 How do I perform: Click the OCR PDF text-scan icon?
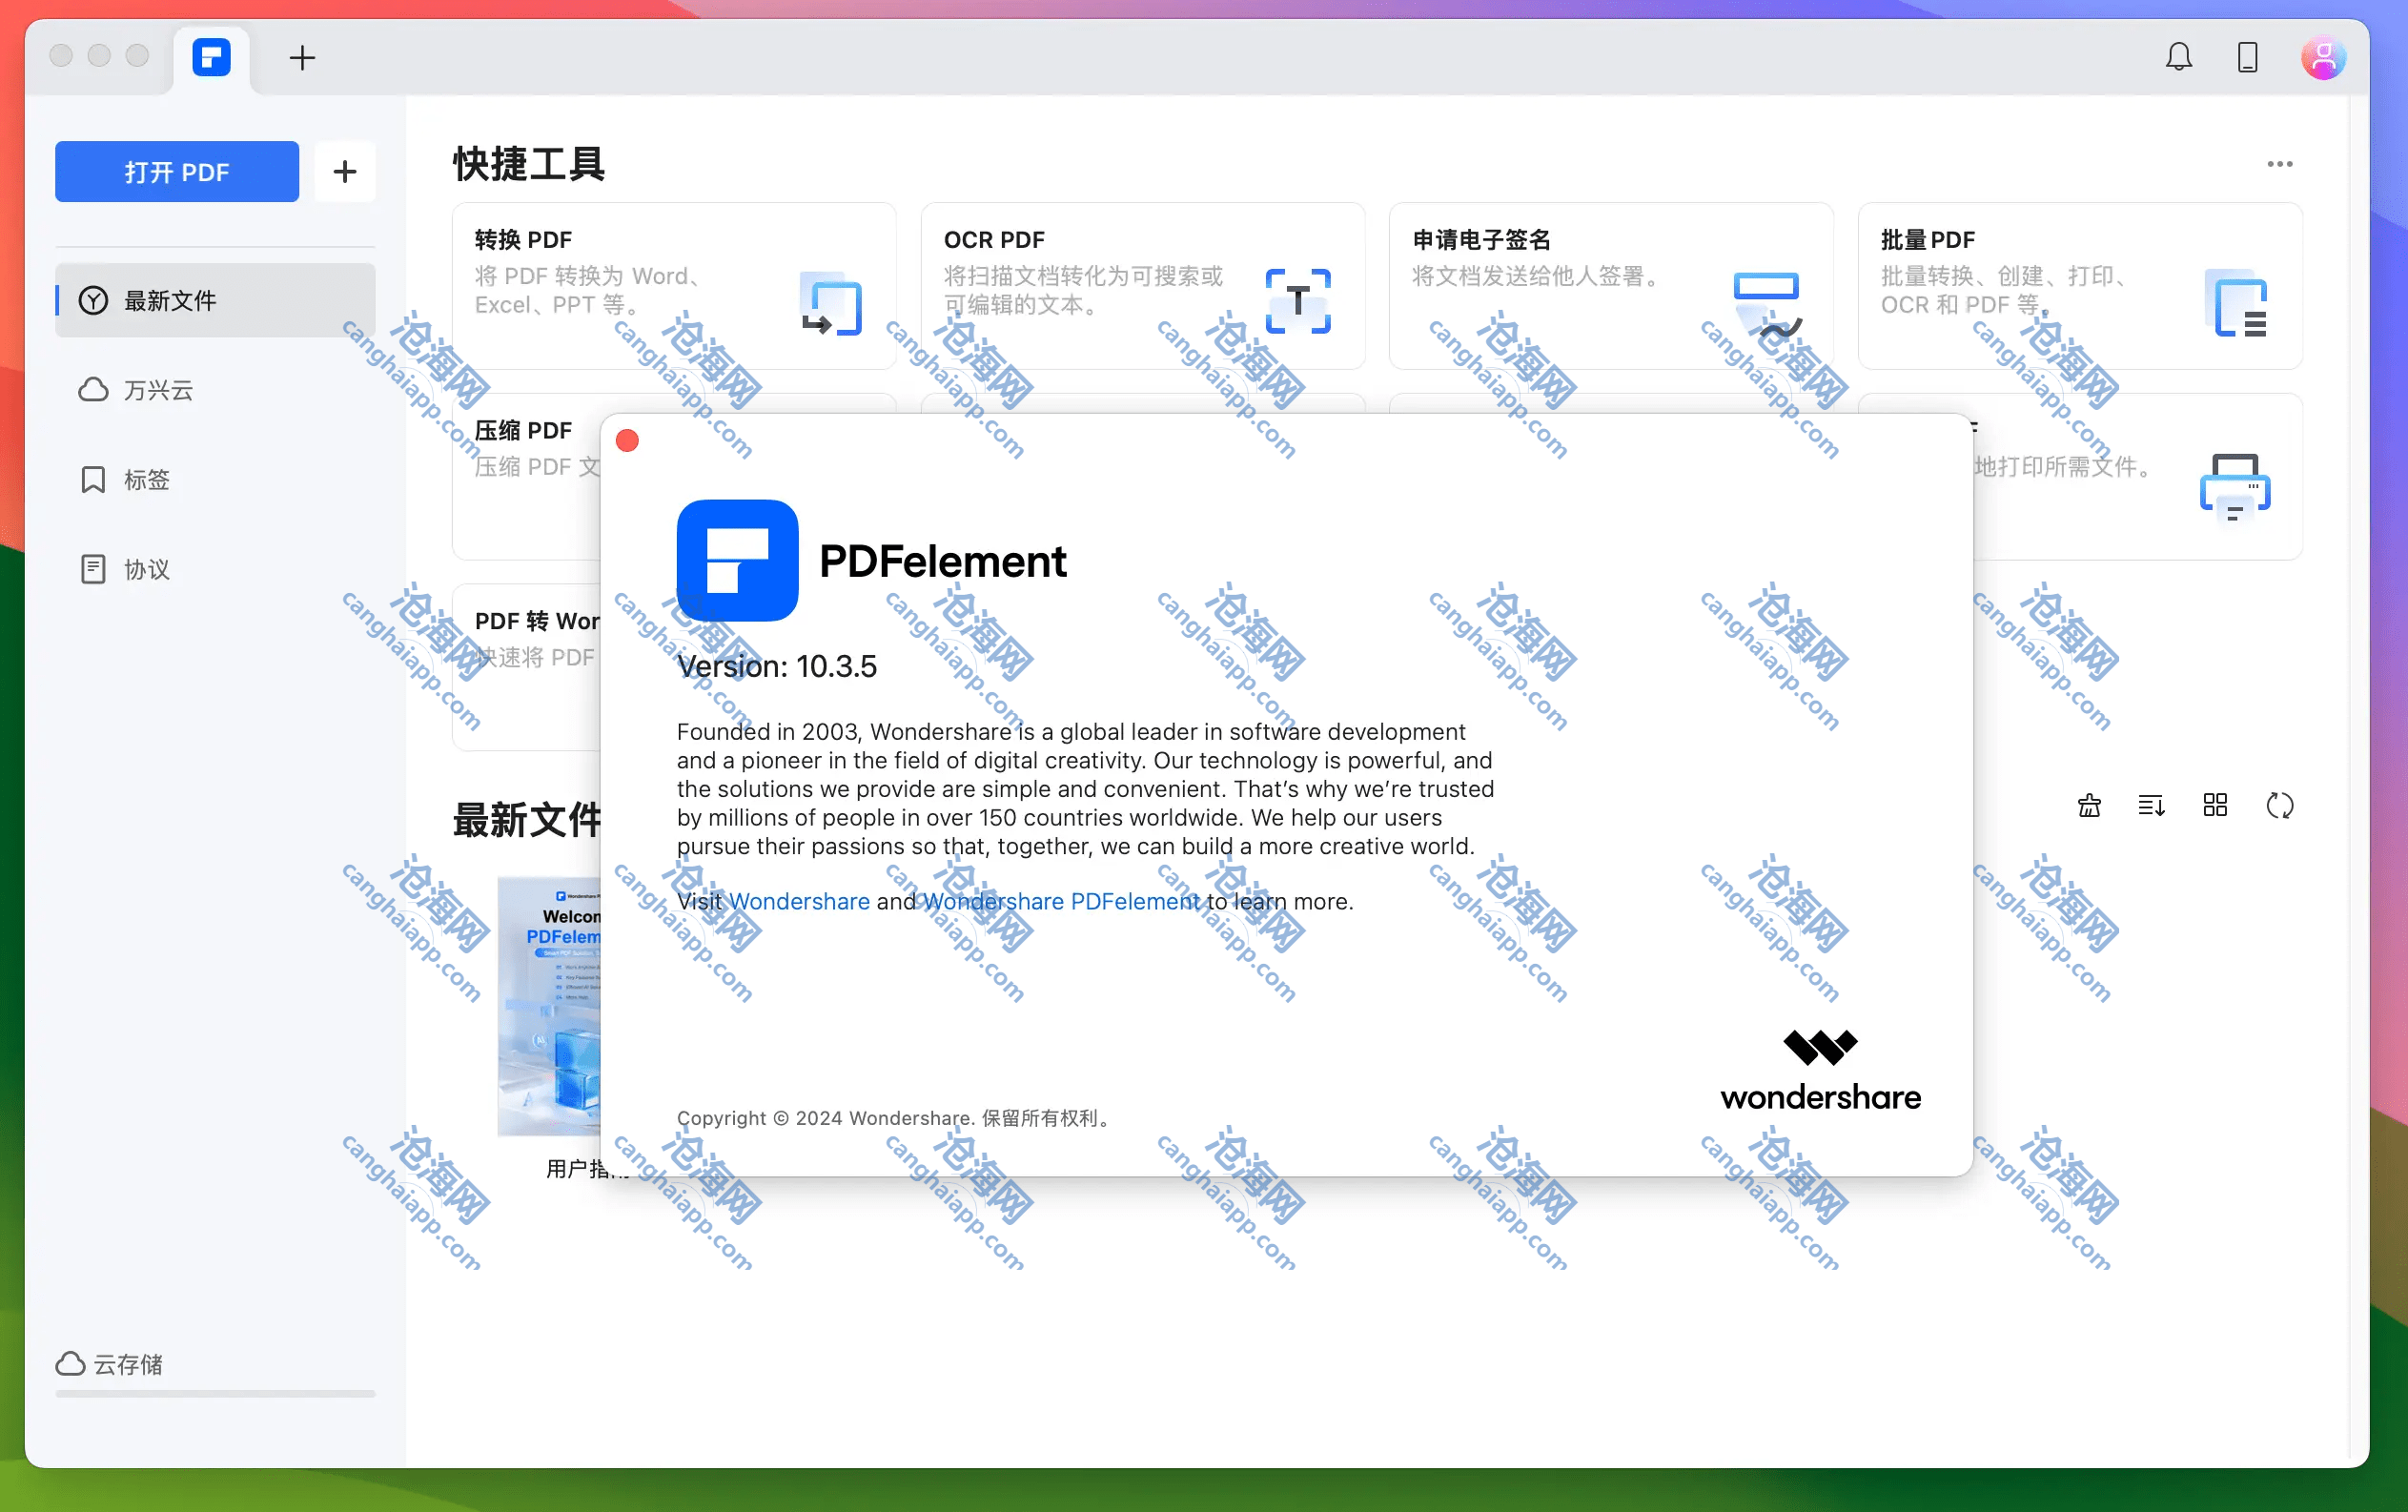coord(1297,301)
